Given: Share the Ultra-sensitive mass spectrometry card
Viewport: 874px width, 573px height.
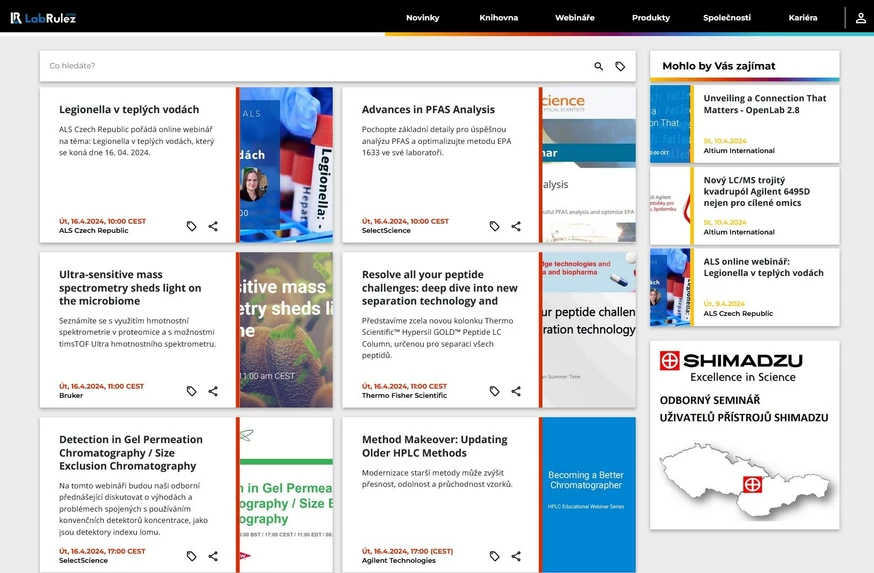Looking at the screenshot, I should (213, 391).
